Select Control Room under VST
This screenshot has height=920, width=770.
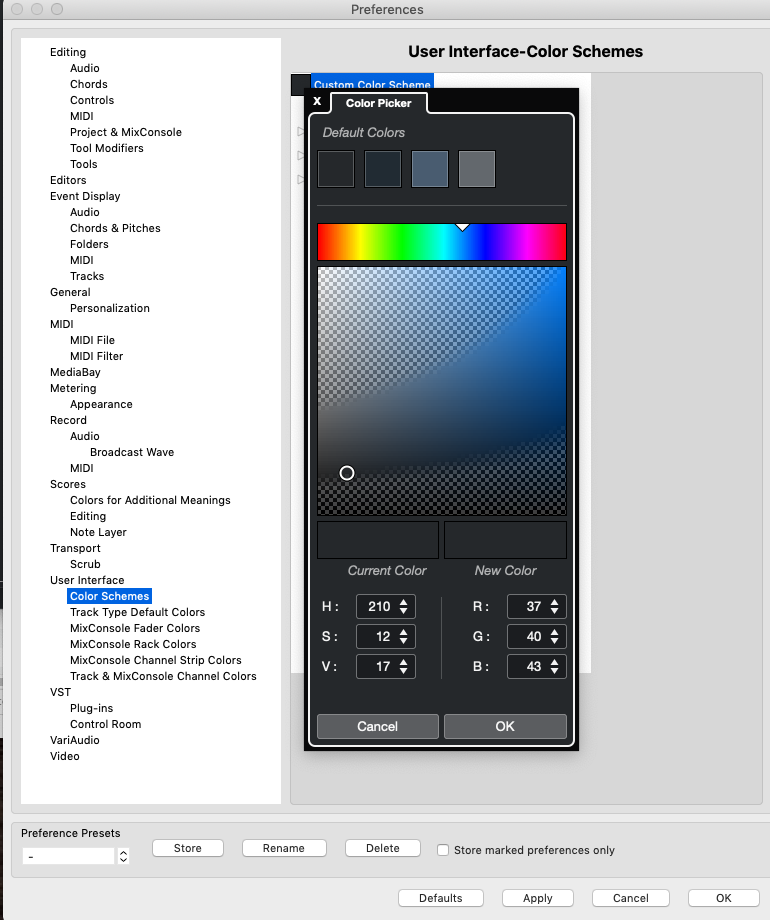click(x=106, y=724)
